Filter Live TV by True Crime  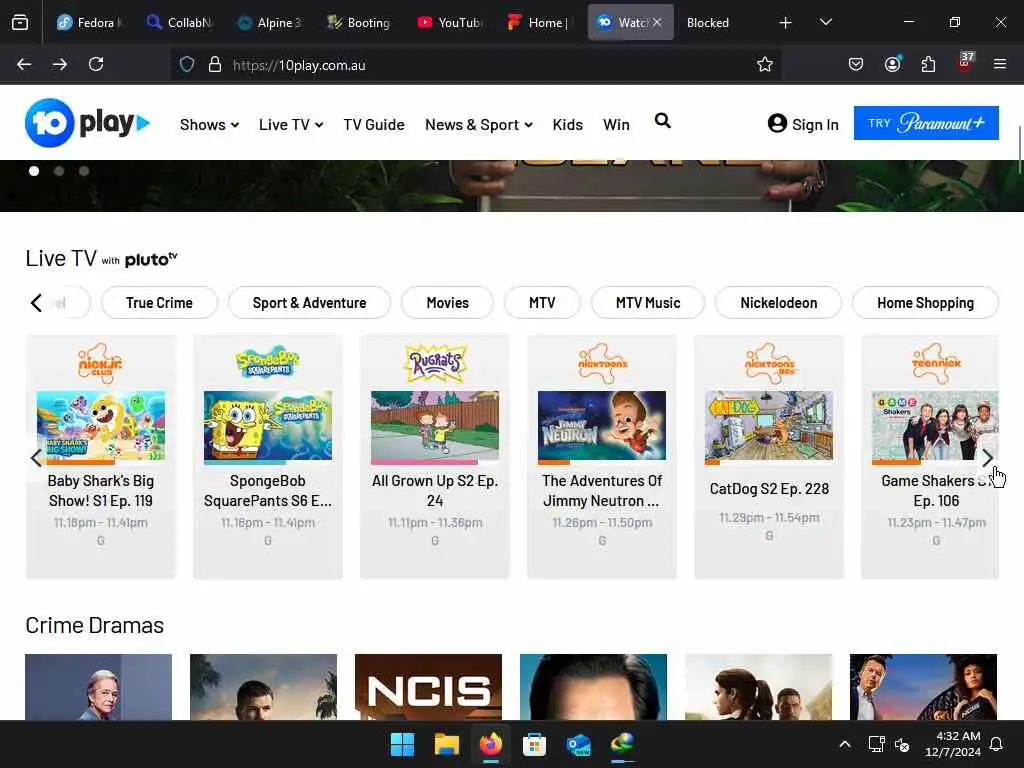[159, 303]
